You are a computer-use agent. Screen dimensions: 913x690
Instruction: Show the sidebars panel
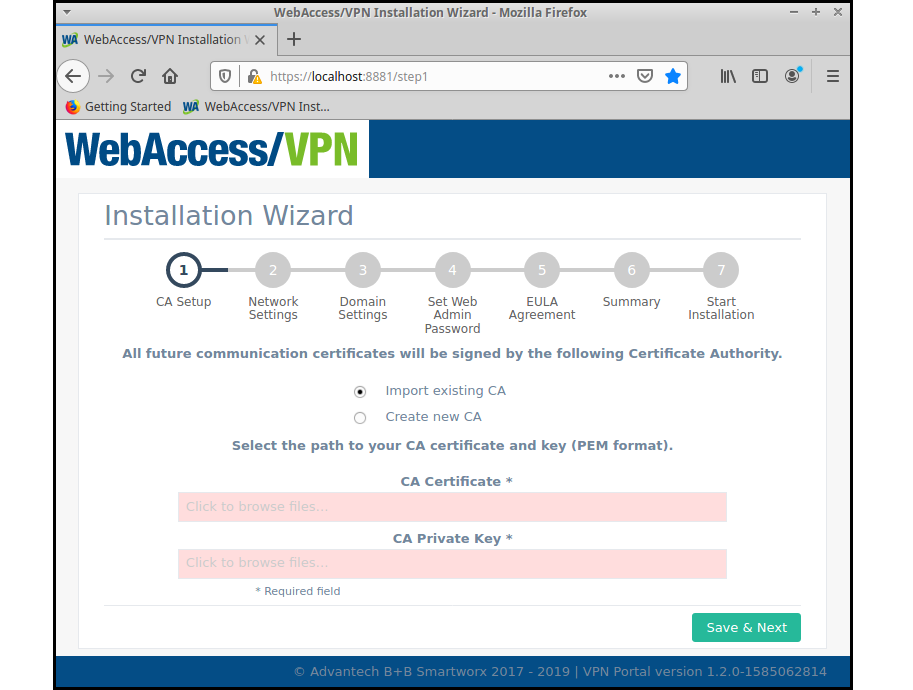[760, 76]
